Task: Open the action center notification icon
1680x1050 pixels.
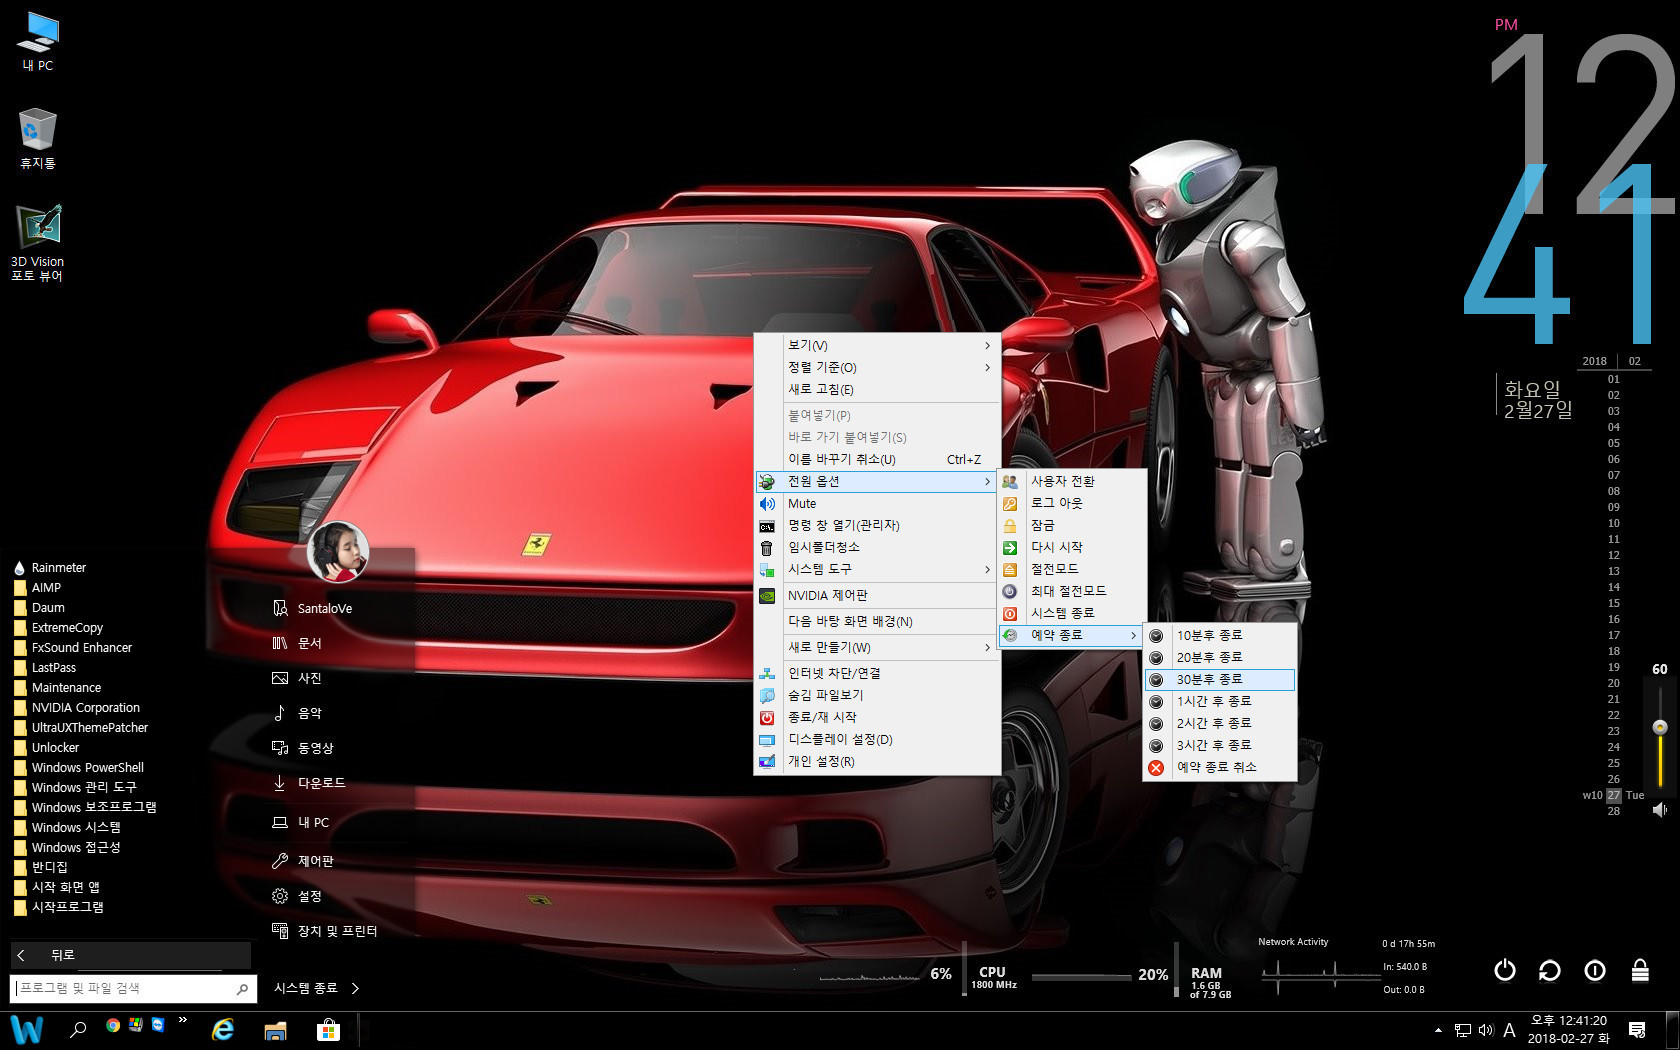Action: click(x=1637, y=1030)
